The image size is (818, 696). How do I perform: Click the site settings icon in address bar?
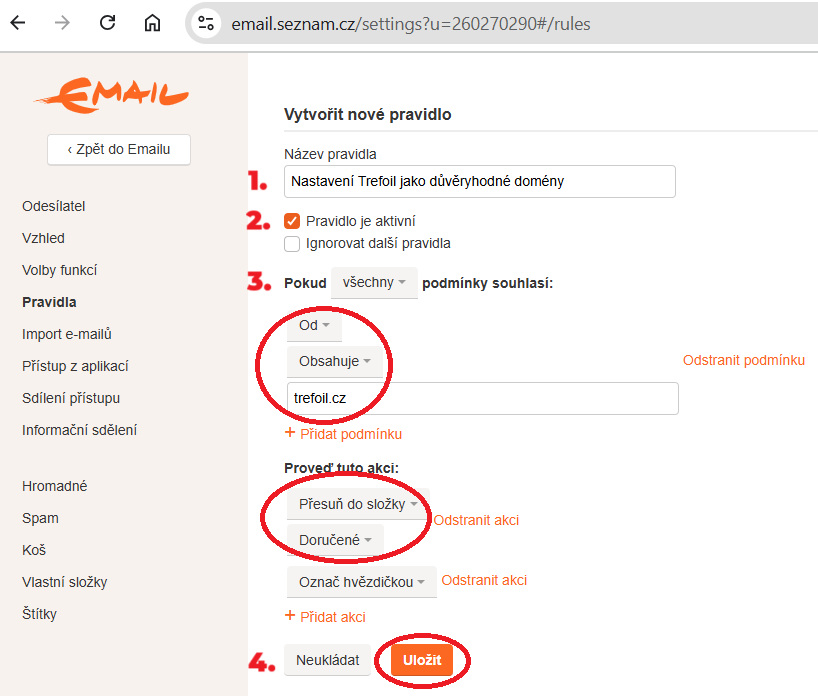pos(206,23)
